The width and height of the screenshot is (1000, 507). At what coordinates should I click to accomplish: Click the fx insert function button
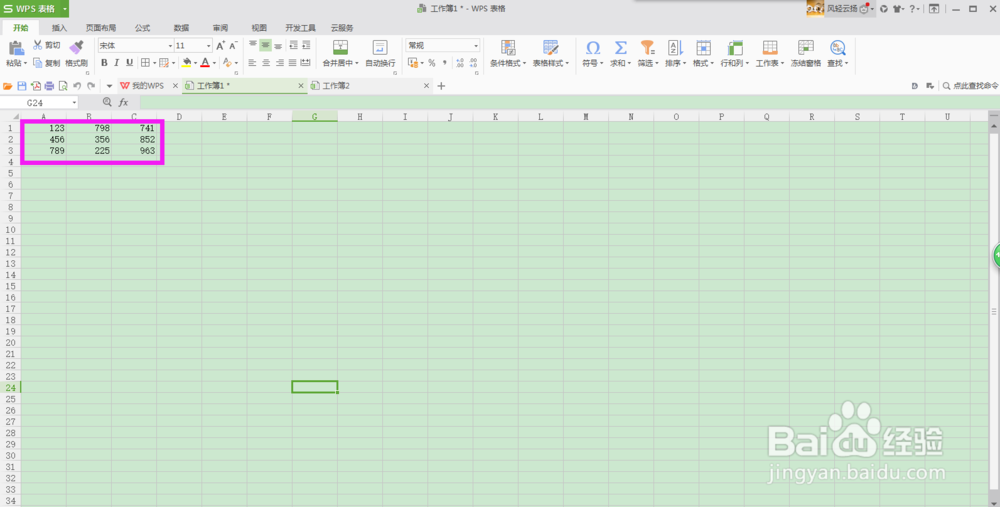click(x=124, y=102)
